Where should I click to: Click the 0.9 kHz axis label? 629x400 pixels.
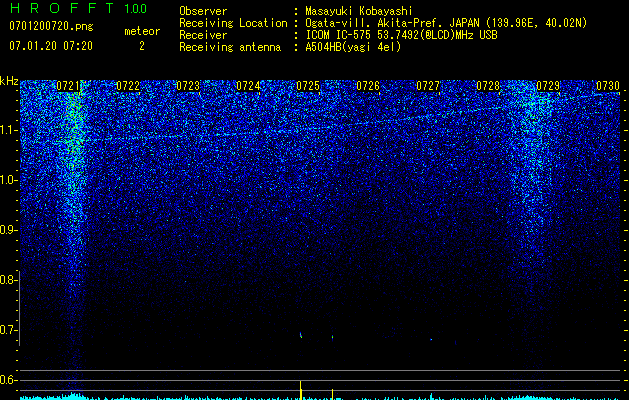pyautogui.click(x=9, y=230)
